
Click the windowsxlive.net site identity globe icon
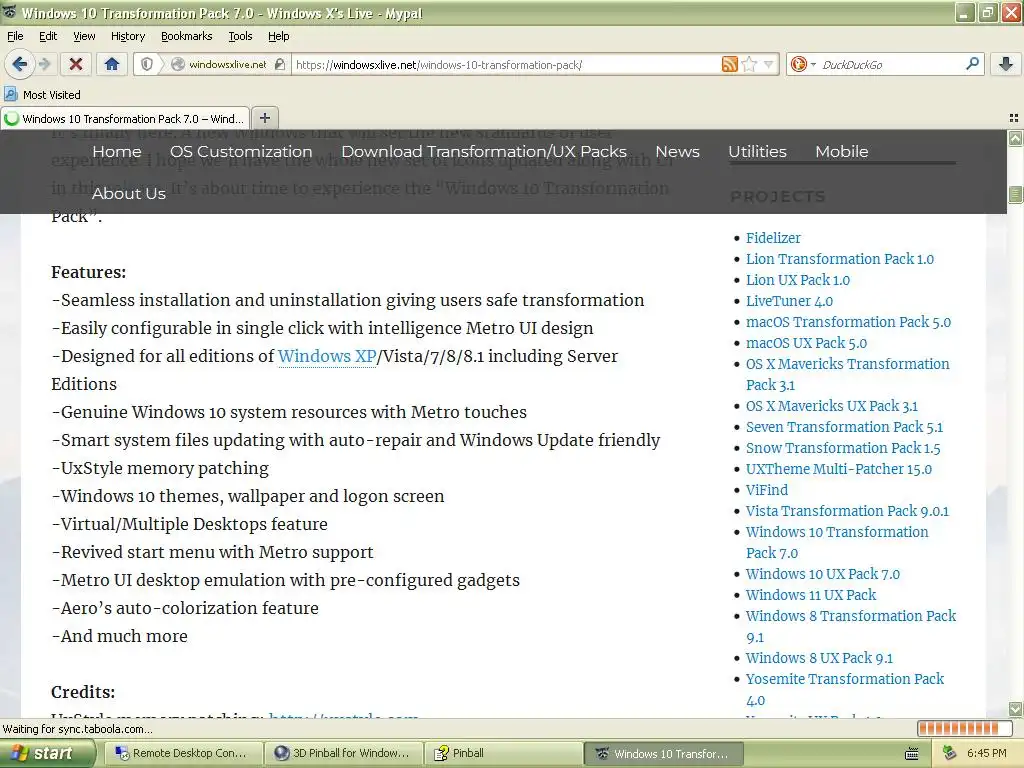[x=178, y=64]
